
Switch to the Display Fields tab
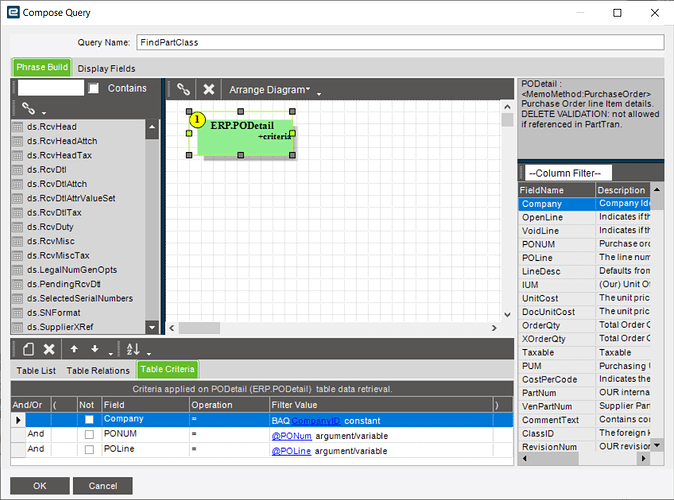106,69
